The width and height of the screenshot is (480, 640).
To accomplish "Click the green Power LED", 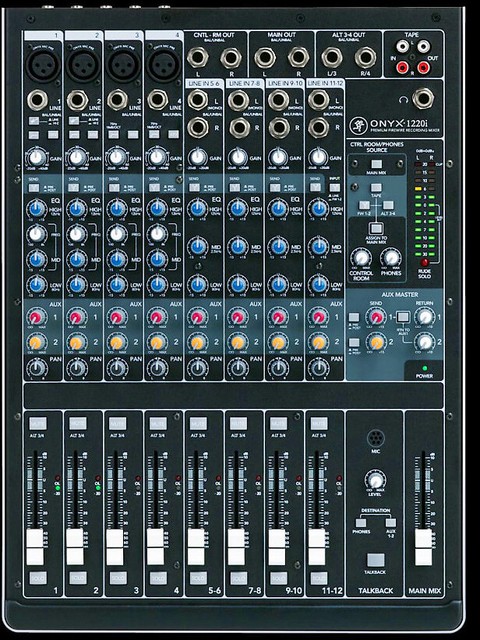I will click(x=424, y=368).
